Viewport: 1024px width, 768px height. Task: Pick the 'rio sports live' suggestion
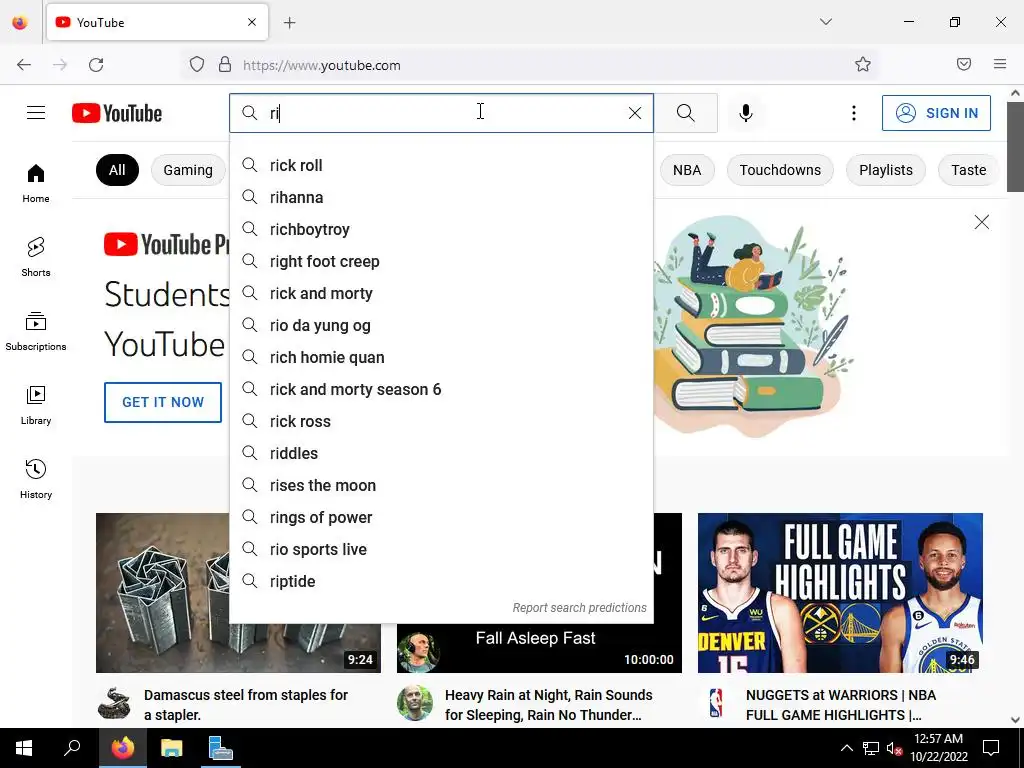(x=441, y=549)
